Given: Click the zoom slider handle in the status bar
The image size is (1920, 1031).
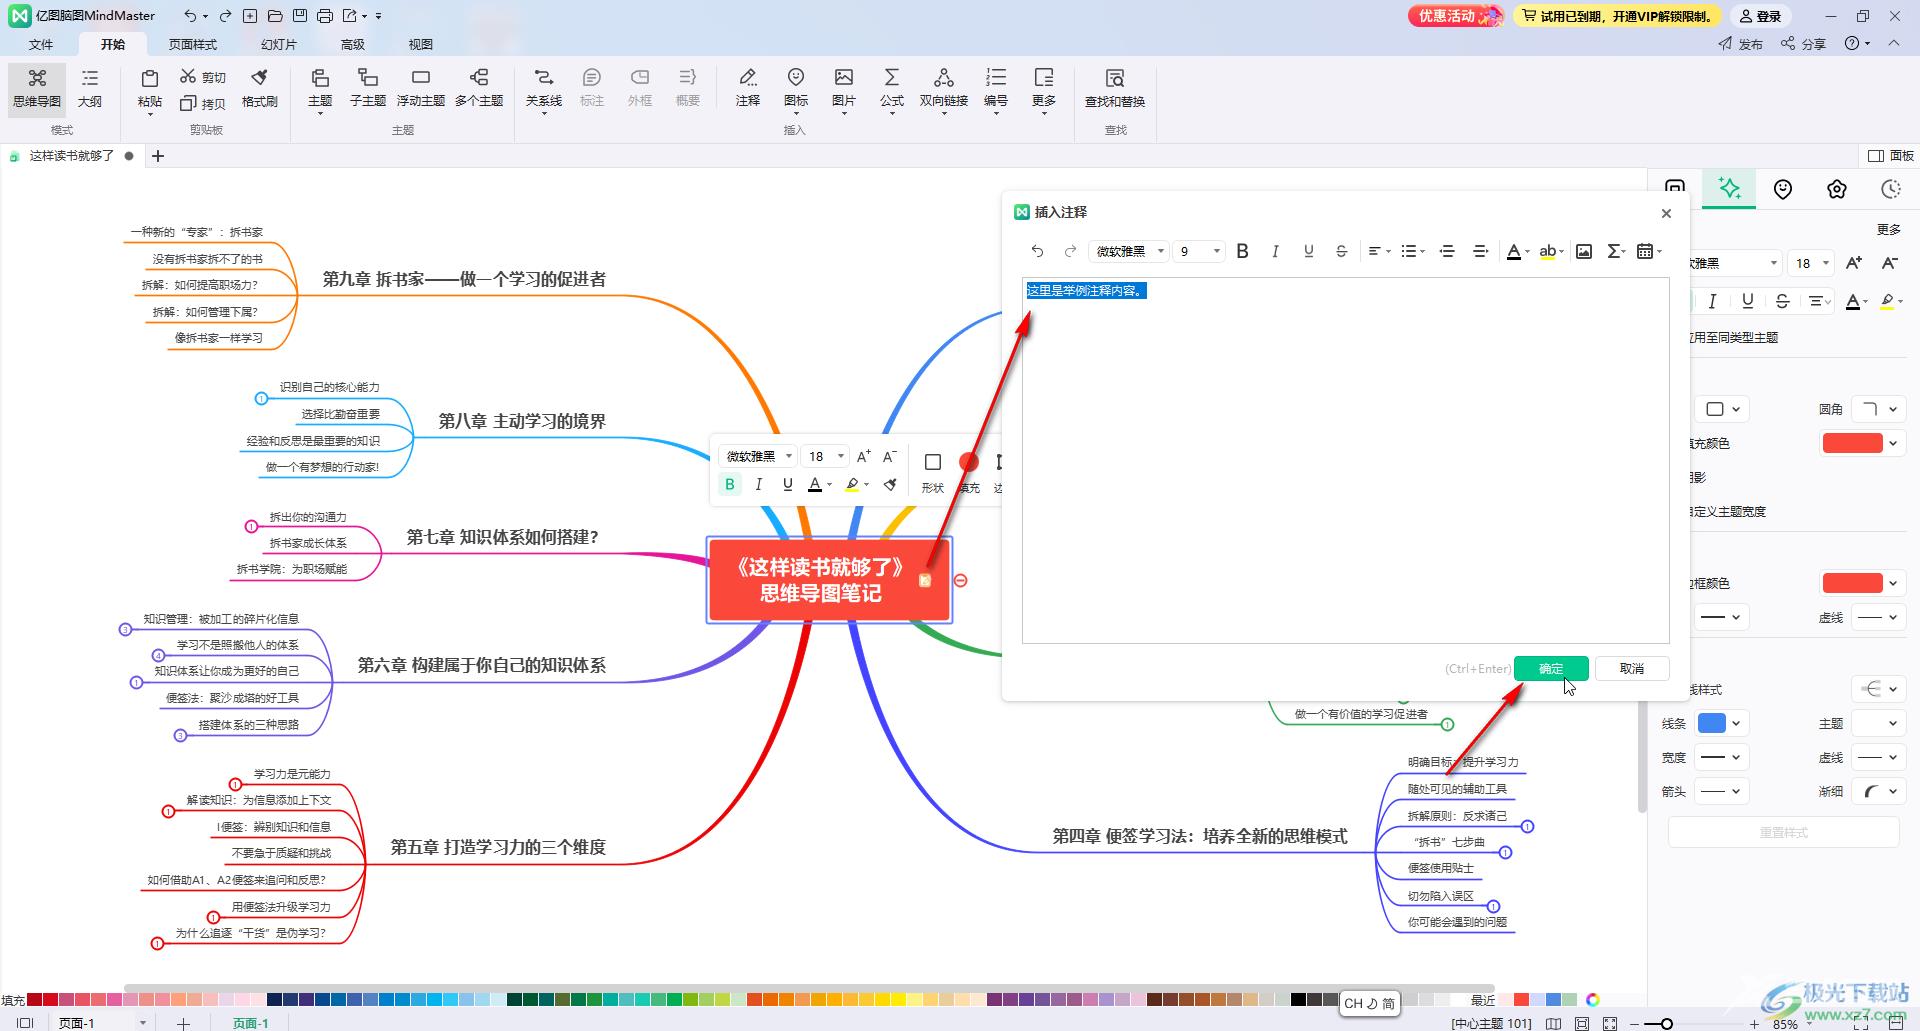Looking at the screenshot, I should (1666, 1023).
